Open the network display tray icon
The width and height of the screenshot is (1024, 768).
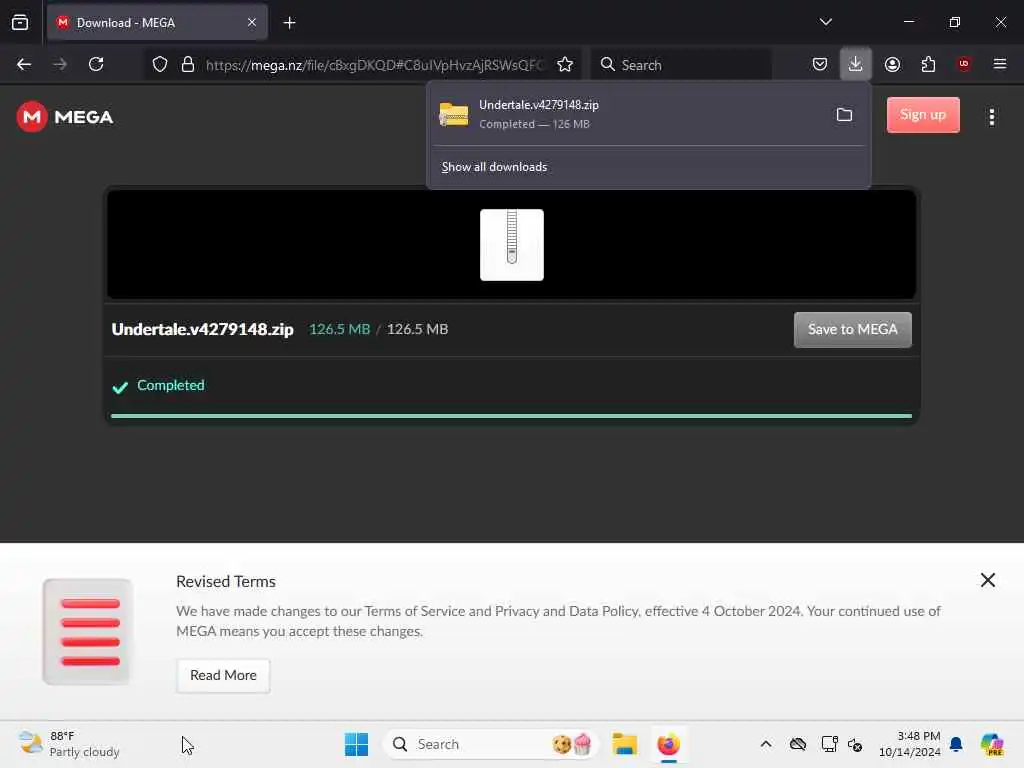(829, 744)
